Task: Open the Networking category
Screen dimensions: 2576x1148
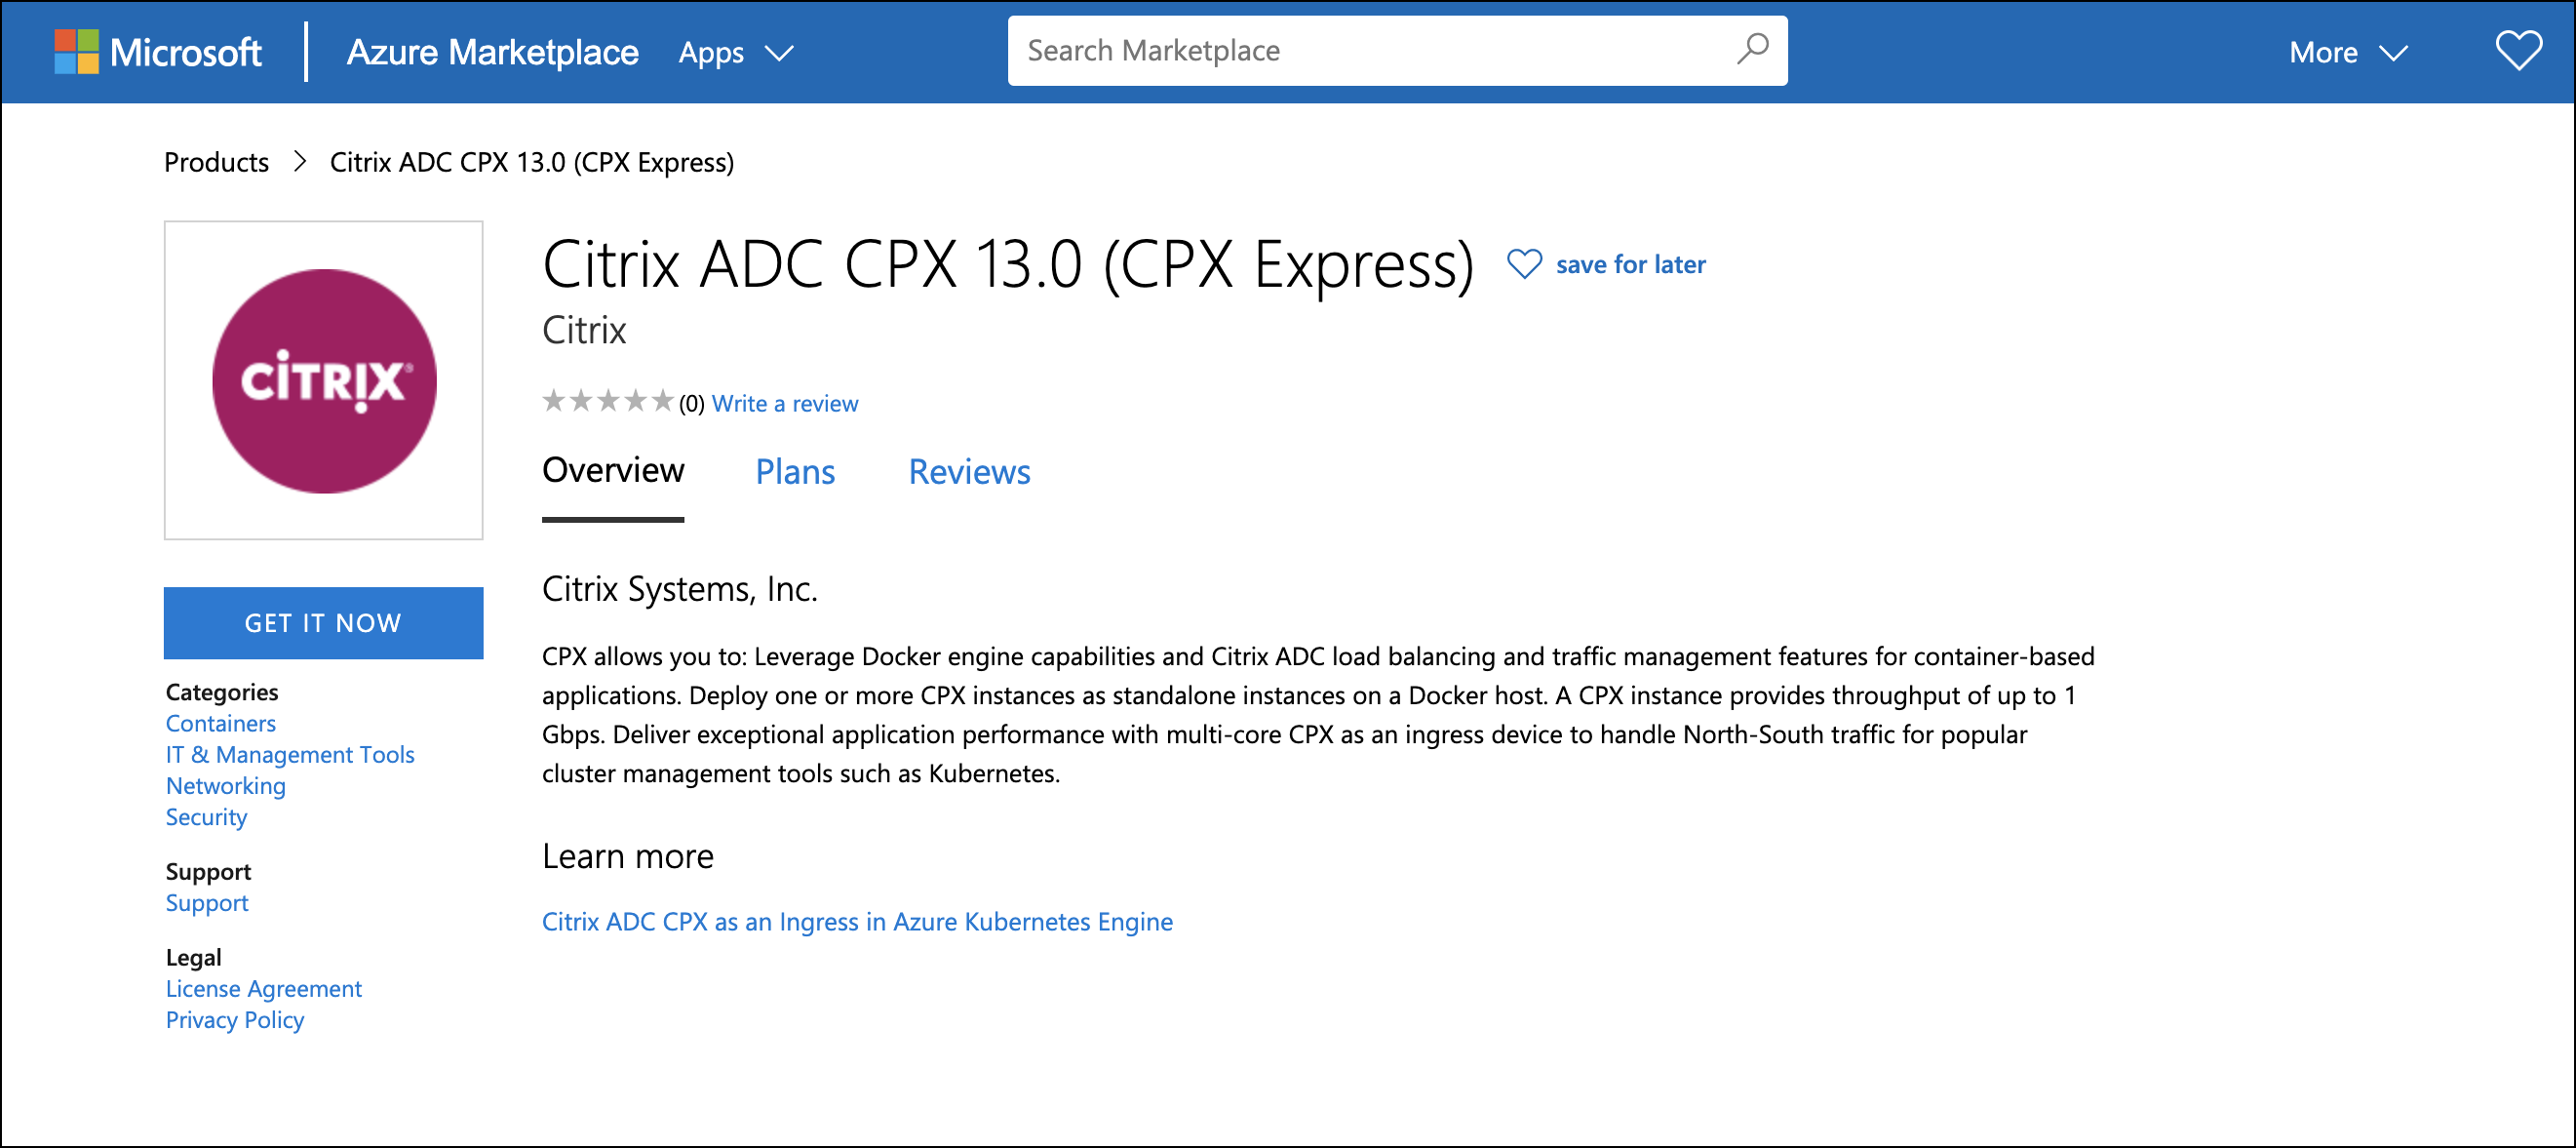Action: coord(226,786)
